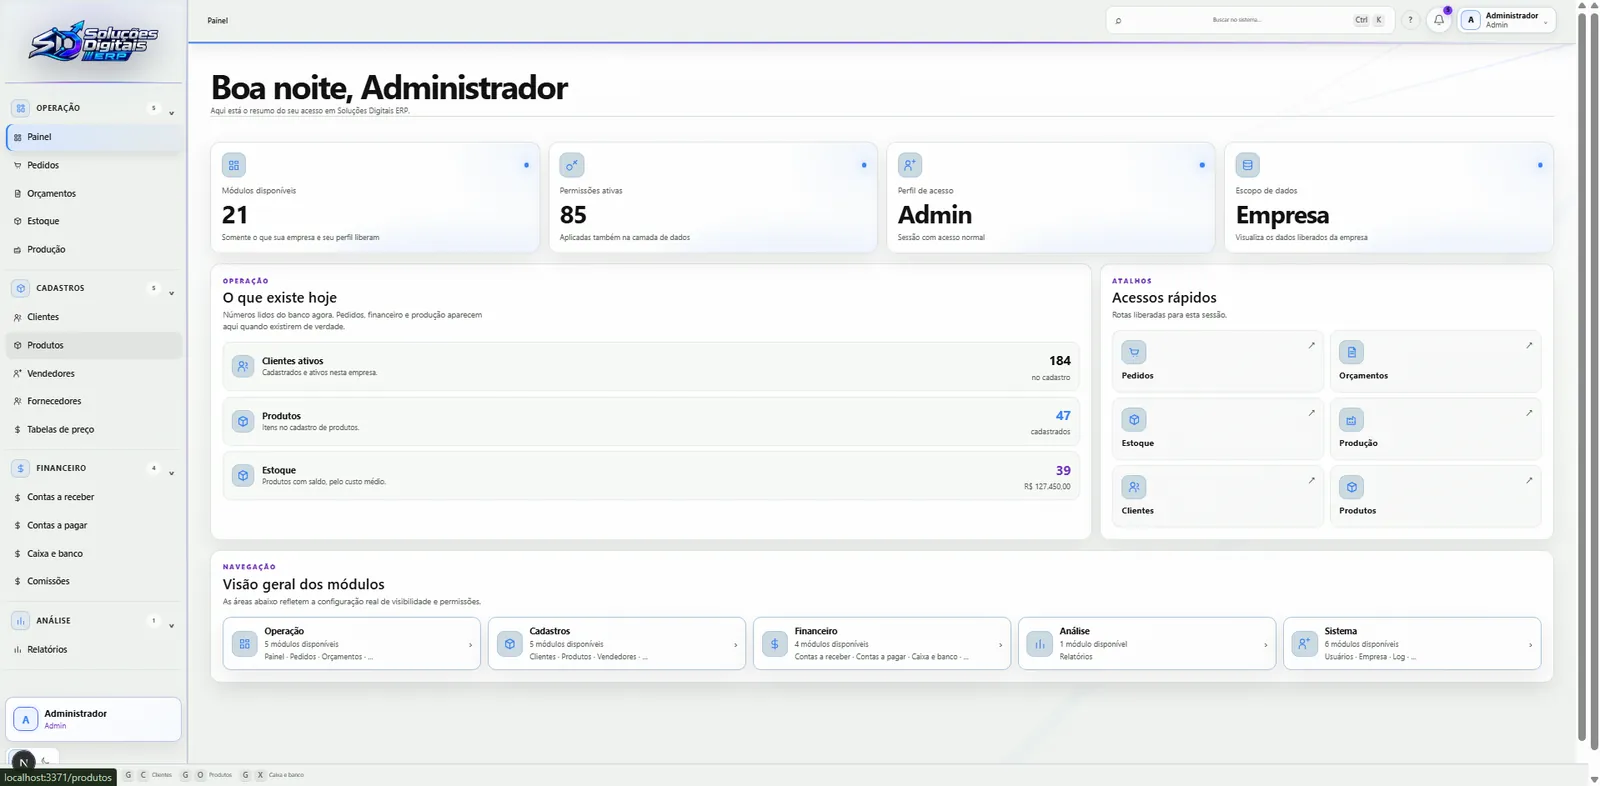
Task: Open the help question mark icon
Action: [1410, 20]
